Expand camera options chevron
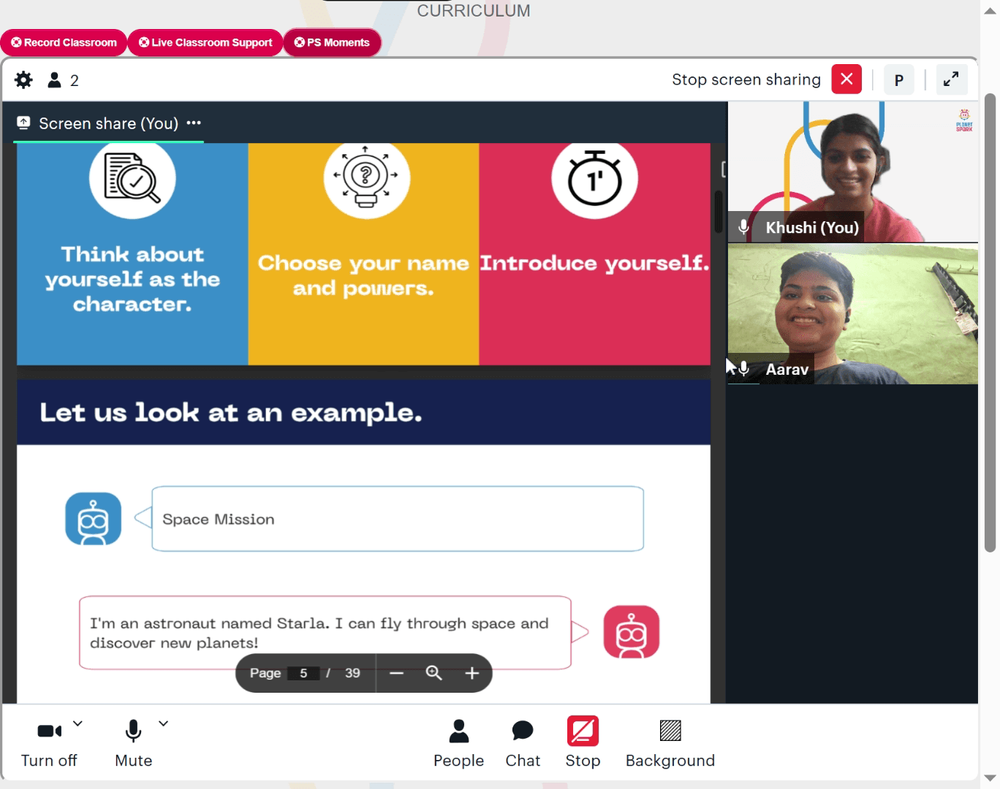 coord(77,723)
